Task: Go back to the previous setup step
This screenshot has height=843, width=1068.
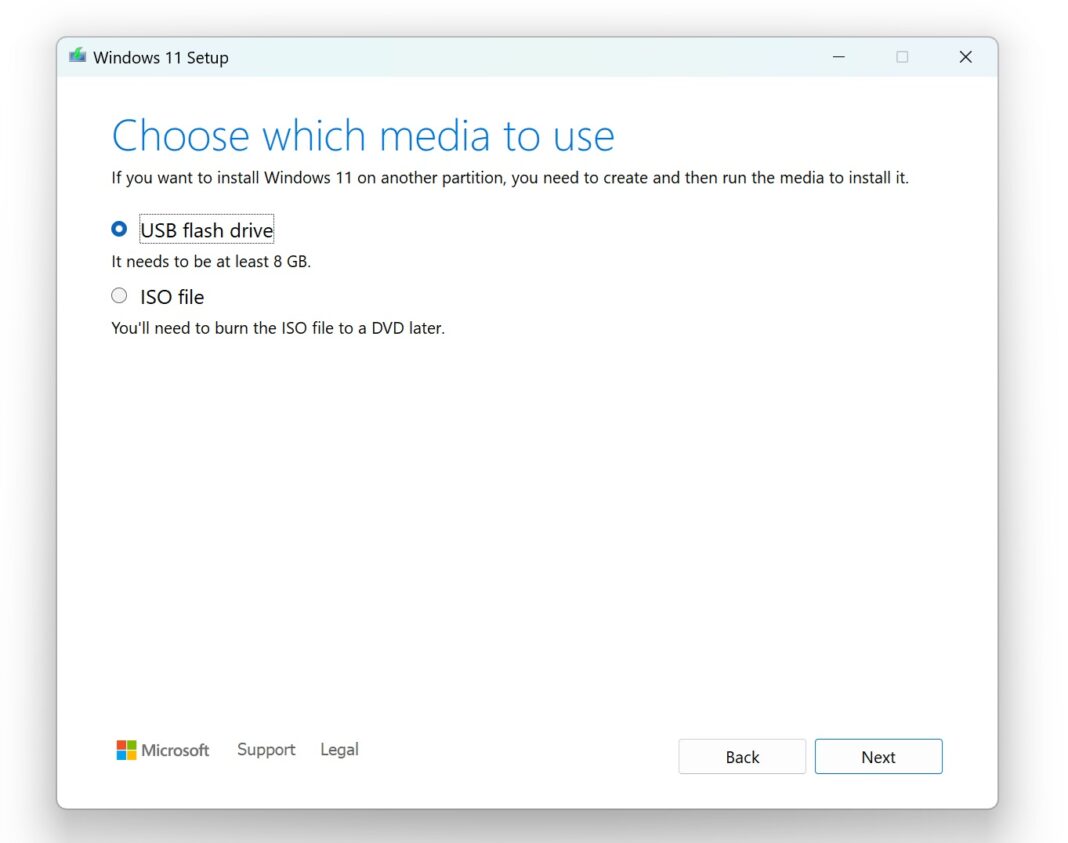Action: pyautogui.click(x=742, y=756)
